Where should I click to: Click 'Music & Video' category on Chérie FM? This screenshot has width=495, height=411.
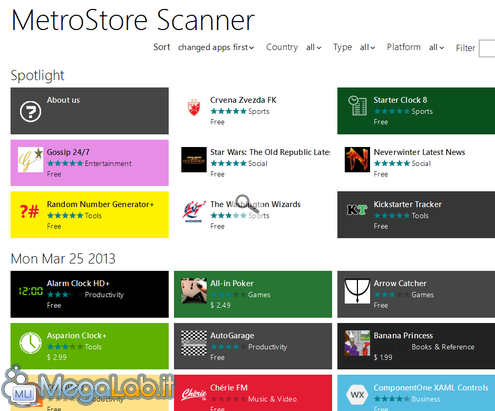click(x=272, y=399)
